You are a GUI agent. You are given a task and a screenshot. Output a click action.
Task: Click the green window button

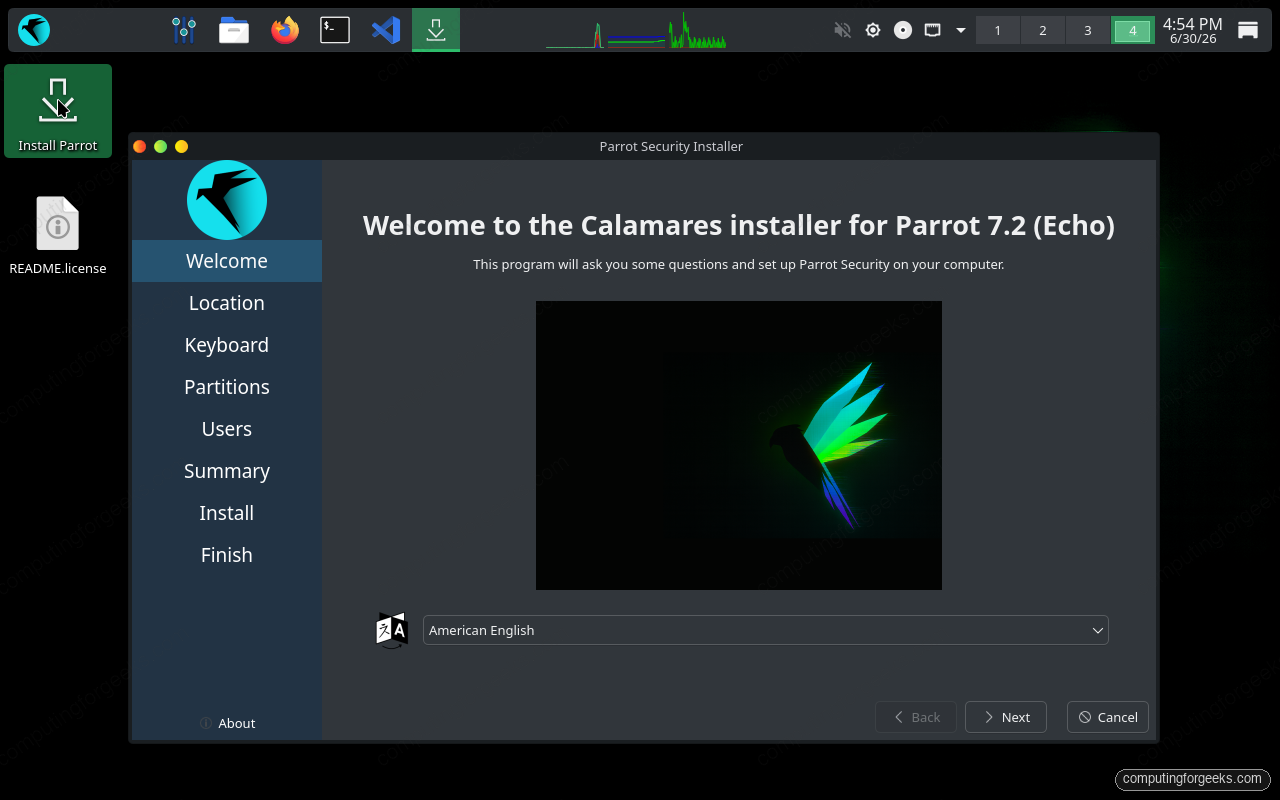(x=160, y=146)
